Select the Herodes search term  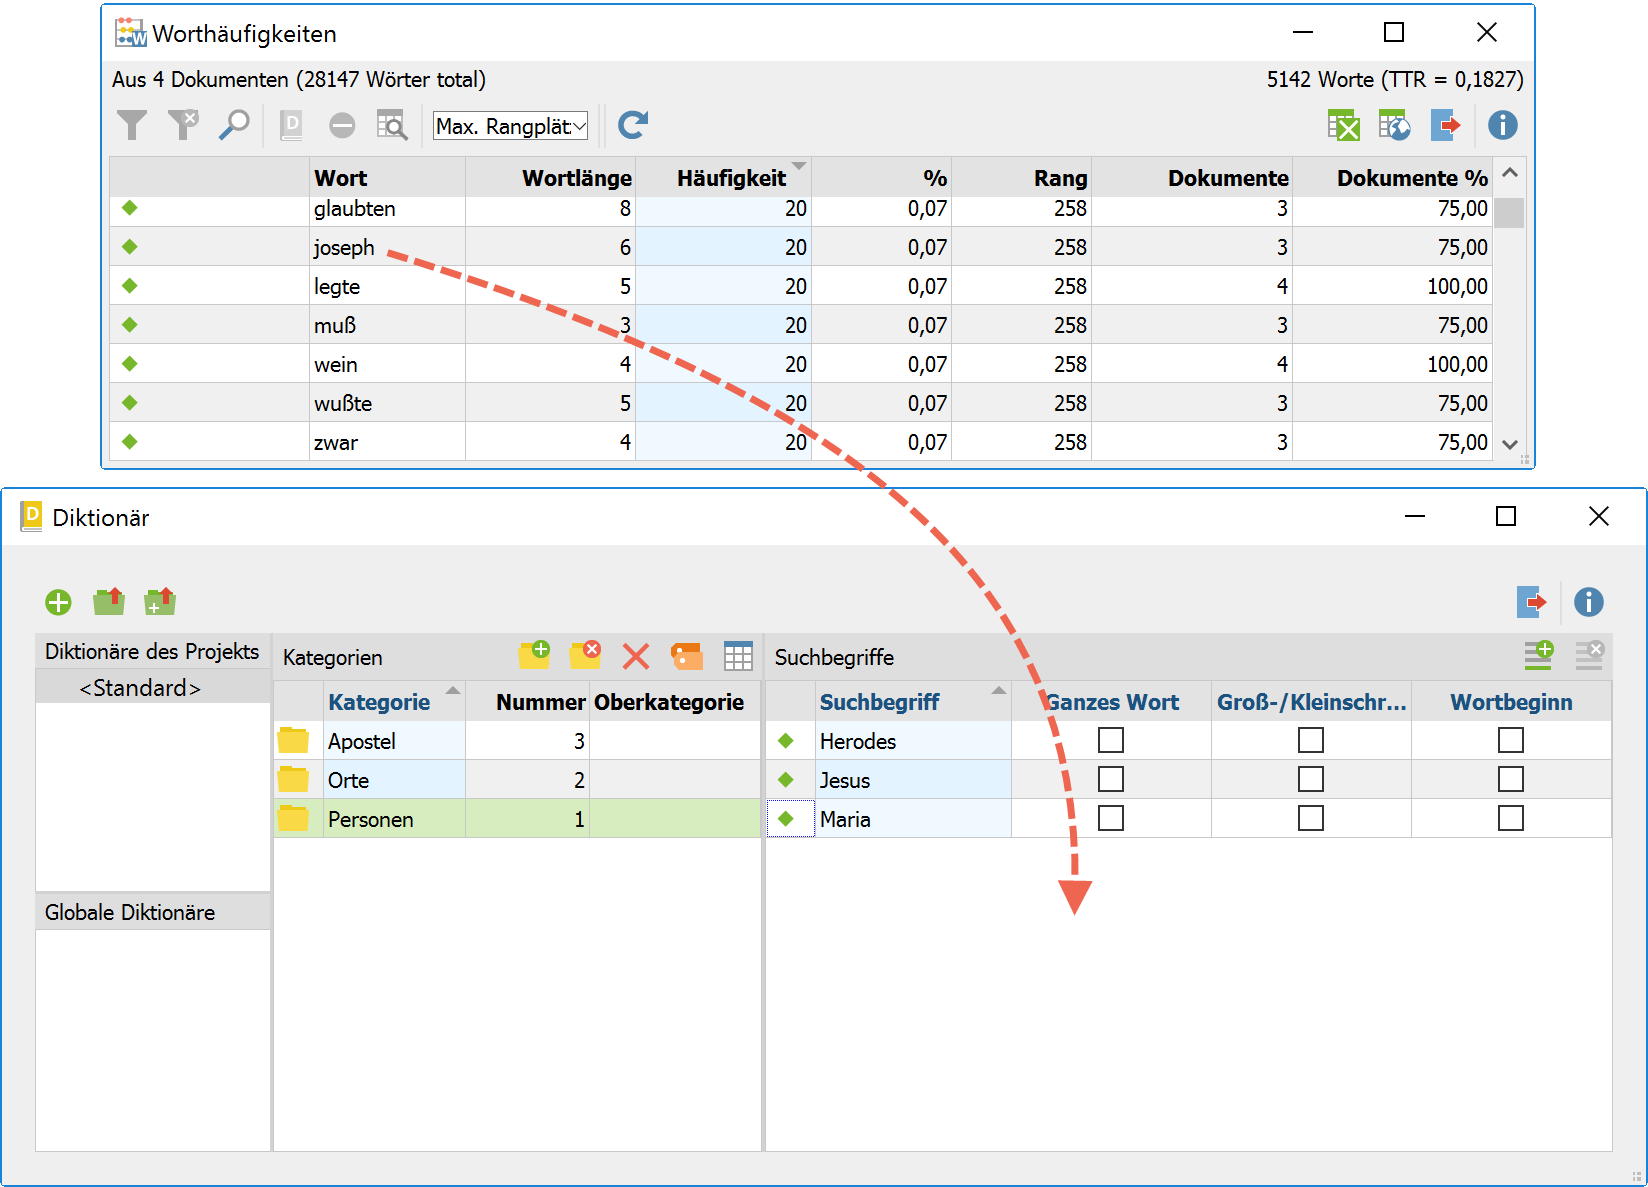pos(857,740)
